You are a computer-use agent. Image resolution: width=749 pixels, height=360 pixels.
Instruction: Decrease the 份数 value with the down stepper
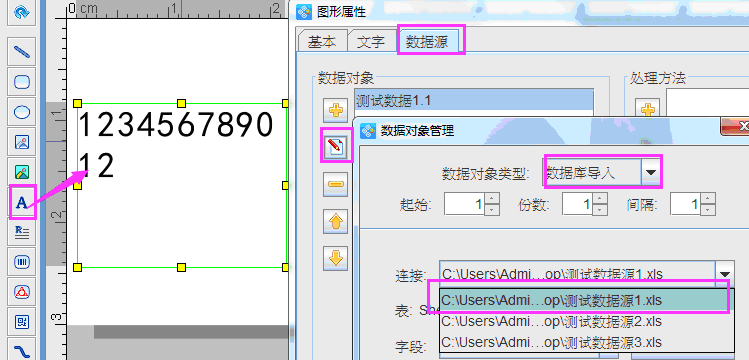[x=600, y=210]
